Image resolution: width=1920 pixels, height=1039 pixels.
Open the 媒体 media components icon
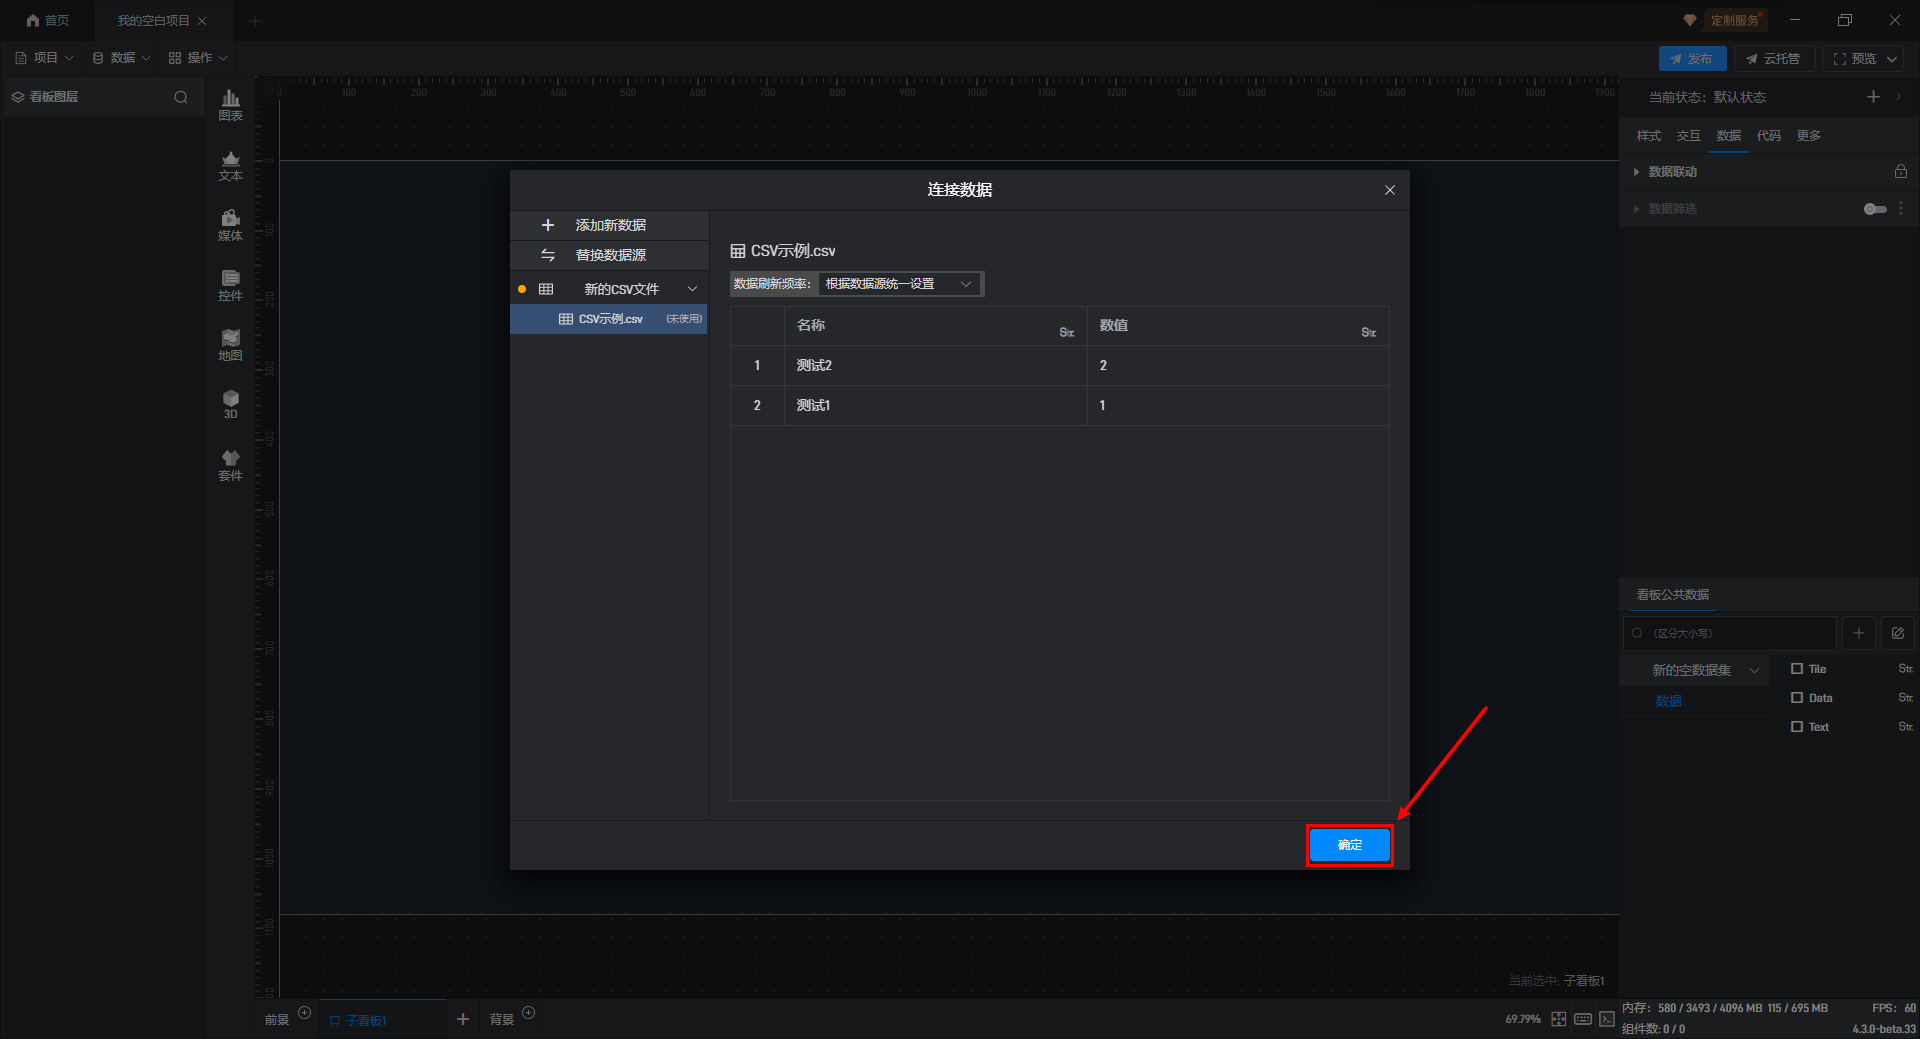230,225
